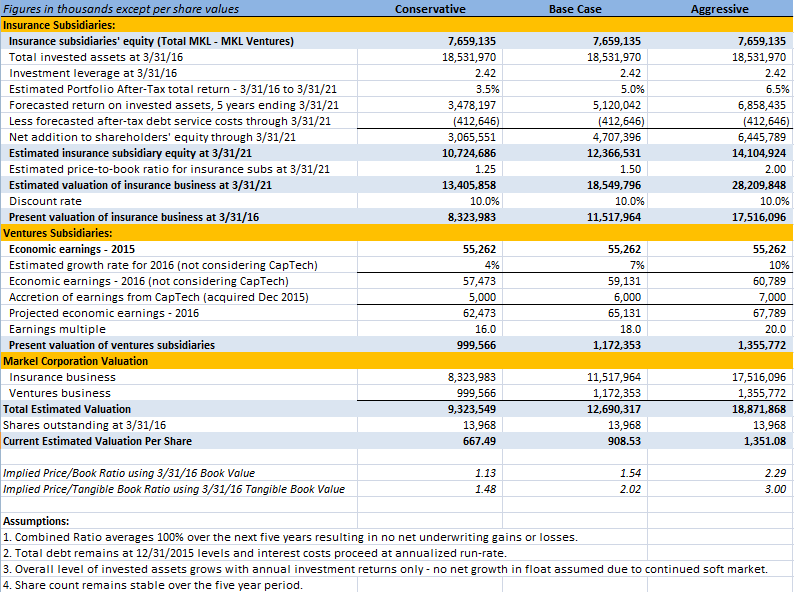Screen dimensions: 794x592
Task: Select the 2.00 price-to-book ratio cell
Action: coord(776,169)
